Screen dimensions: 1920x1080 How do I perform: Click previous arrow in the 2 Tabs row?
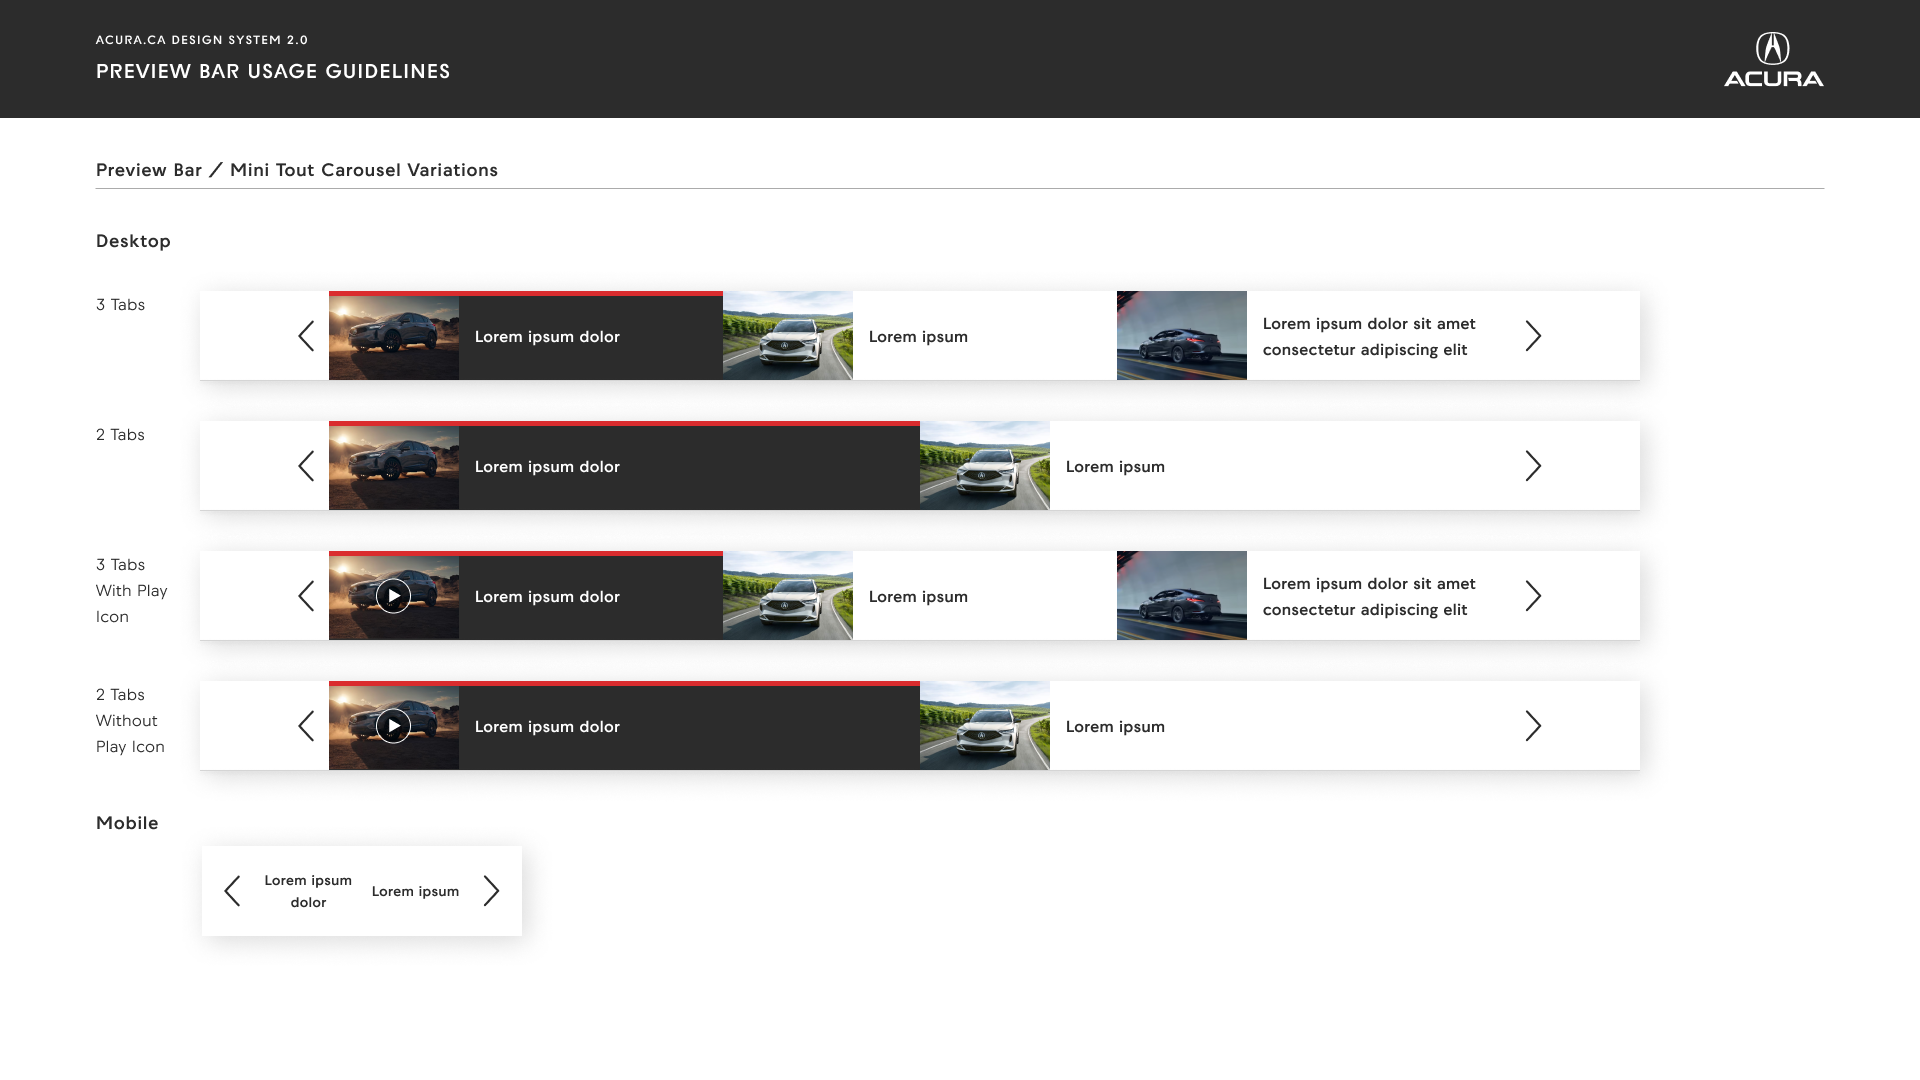click(306, 466)
